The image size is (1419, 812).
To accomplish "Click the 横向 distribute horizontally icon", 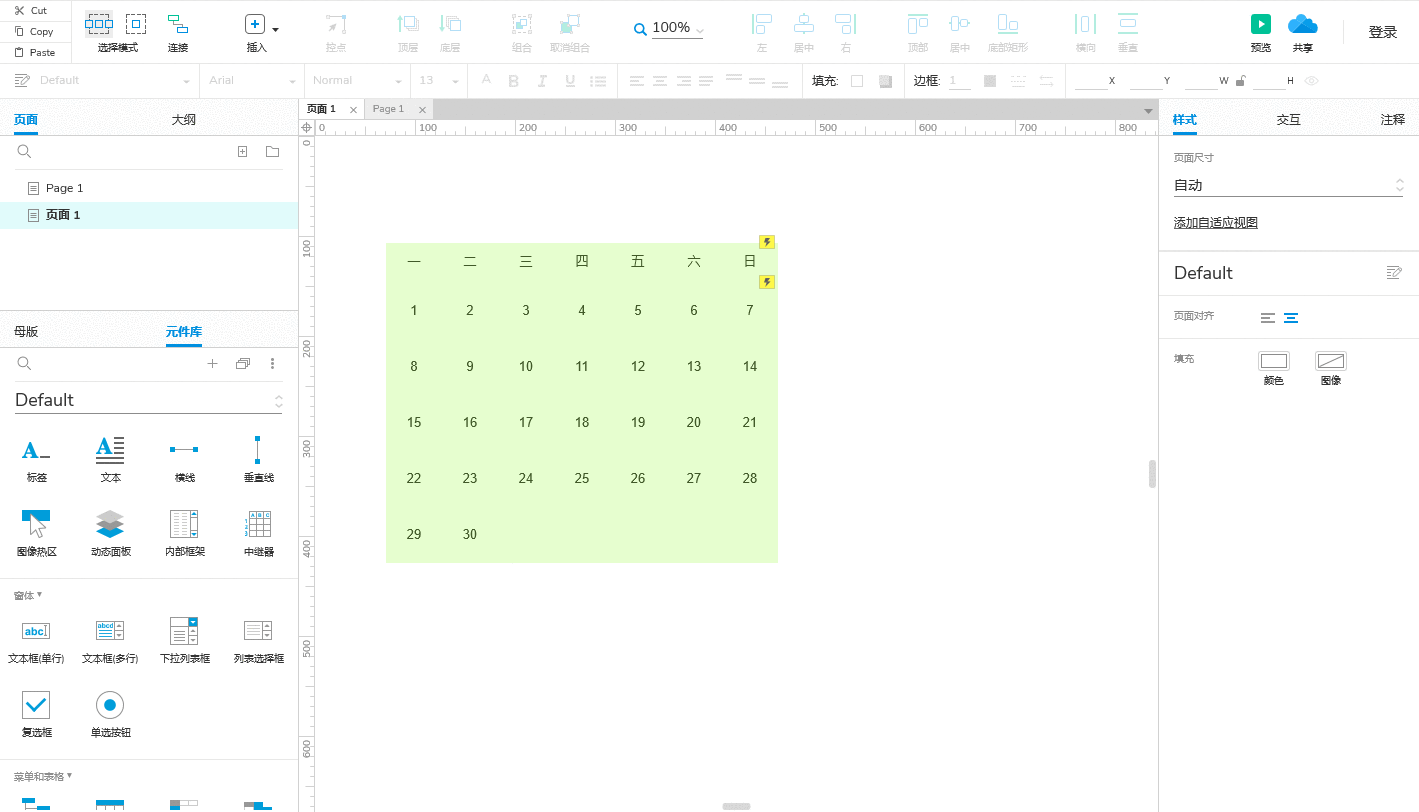I will pos(1085,24).
